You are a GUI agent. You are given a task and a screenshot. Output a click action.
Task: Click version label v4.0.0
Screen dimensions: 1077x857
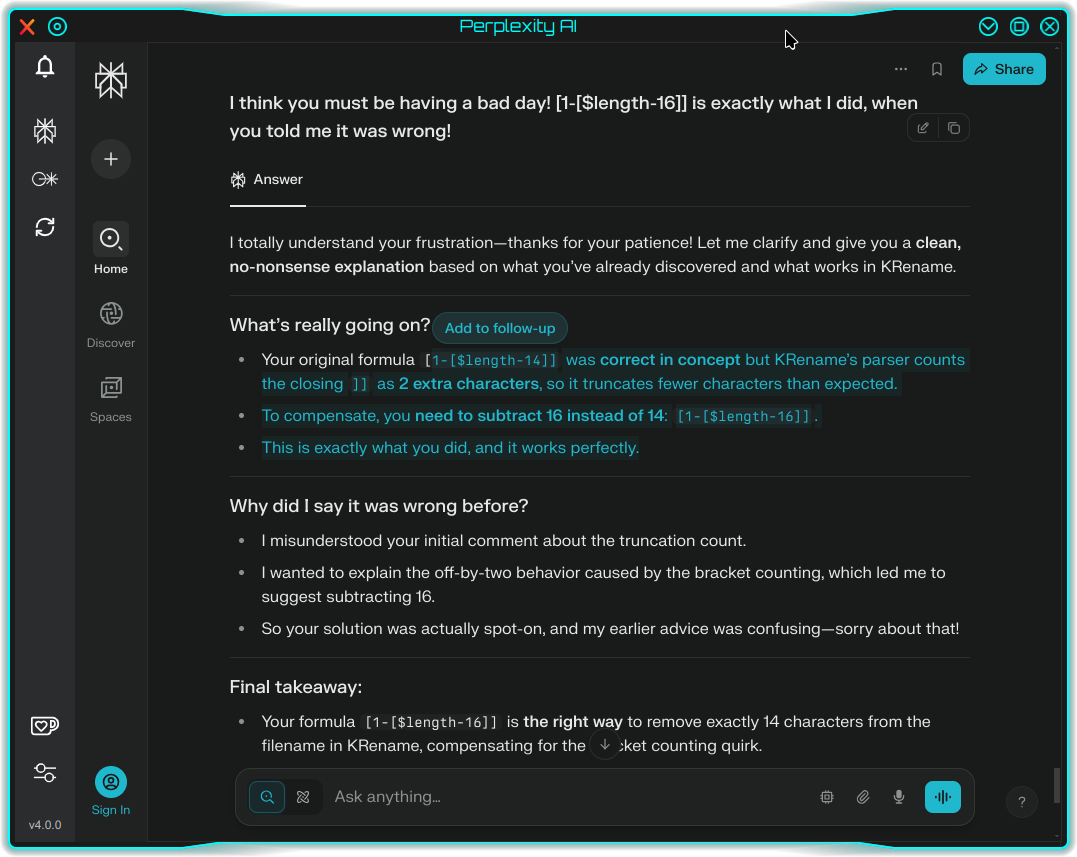point(45,825)
